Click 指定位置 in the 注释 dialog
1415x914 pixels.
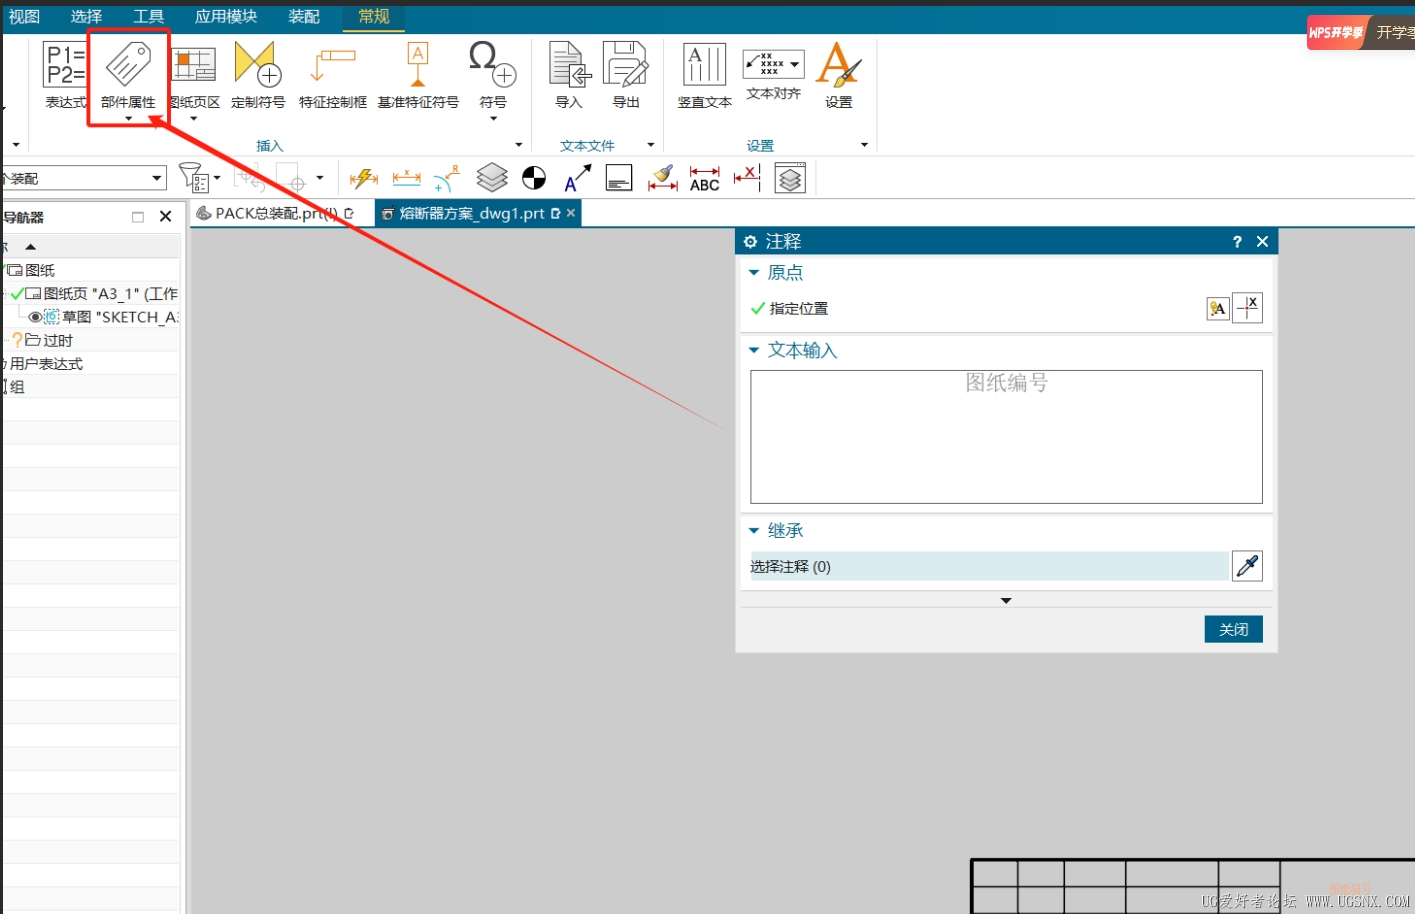coord(799,309)
